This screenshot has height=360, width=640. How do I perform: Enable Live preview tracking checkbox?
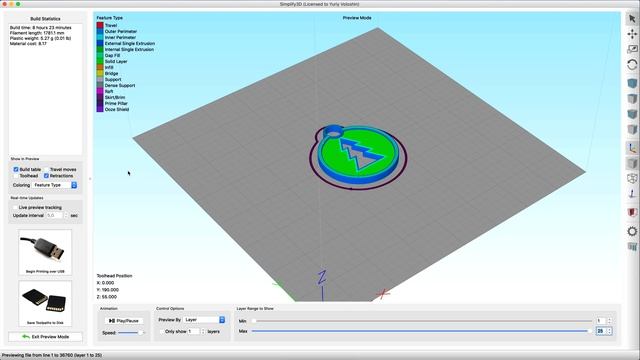(16, 207)
